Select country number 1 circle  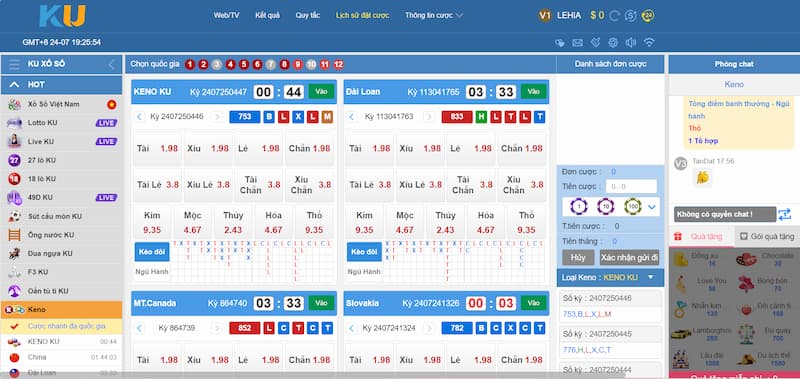190,64
